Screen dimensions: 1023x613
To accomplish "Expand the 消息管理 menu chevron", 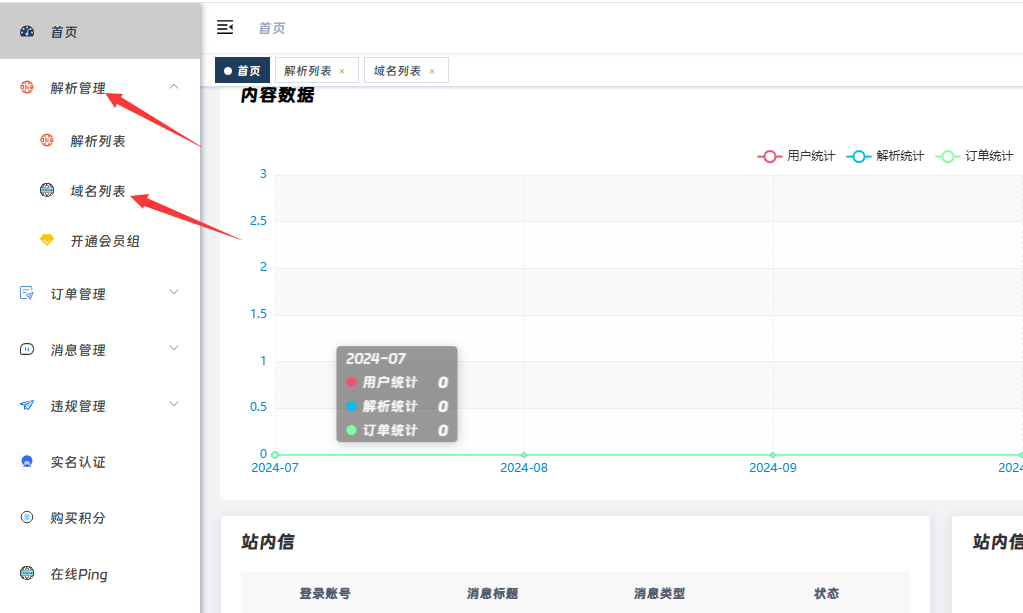I will (x=174, y=348).
